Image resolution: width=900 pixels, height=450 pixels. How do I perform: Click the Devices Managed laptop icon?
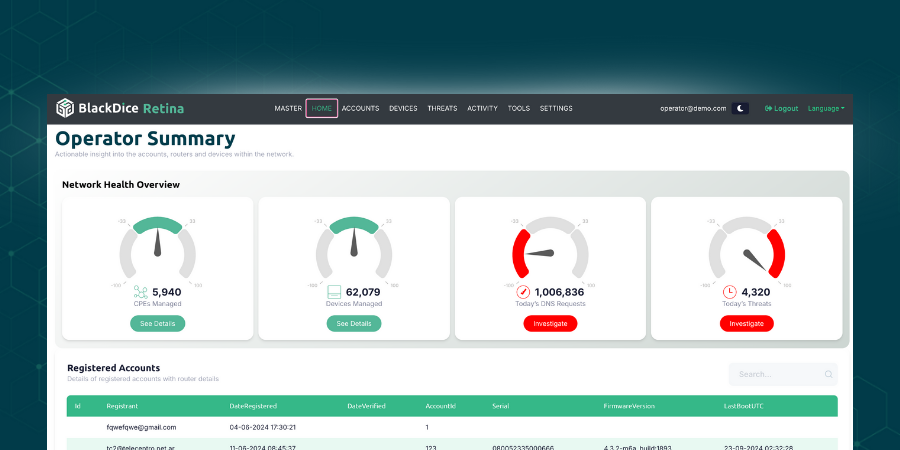pyautogui.click(x=335, y=292)
